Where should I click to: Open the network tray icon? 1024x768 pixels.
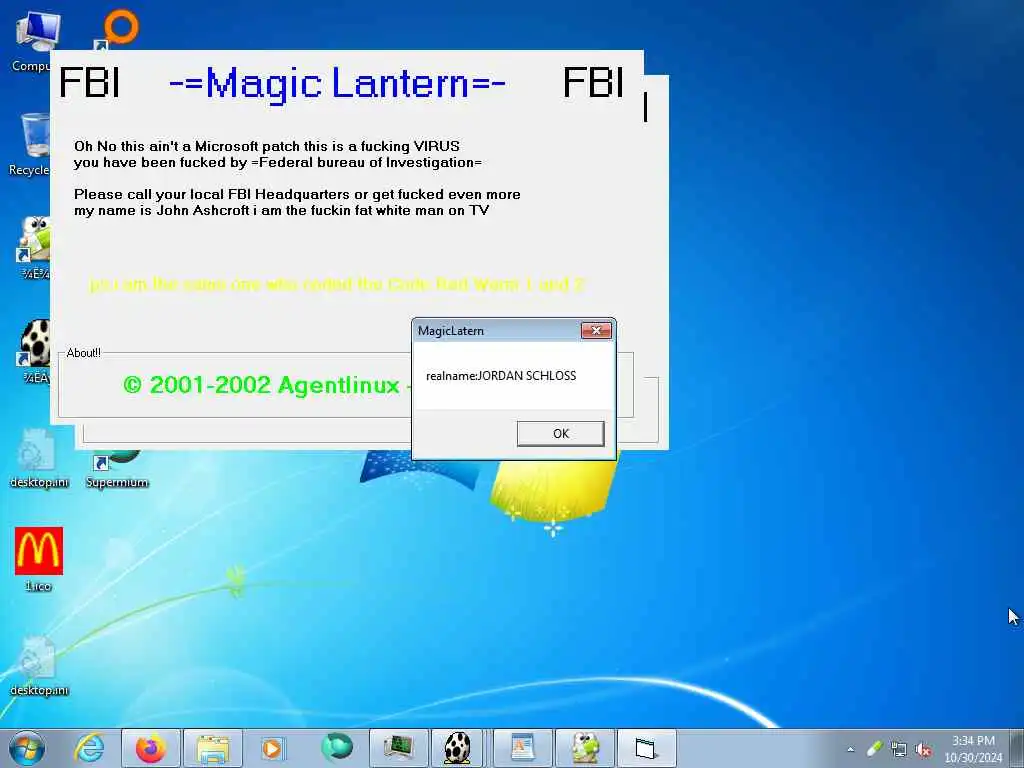pyautogui.click(x=899, y=749)
